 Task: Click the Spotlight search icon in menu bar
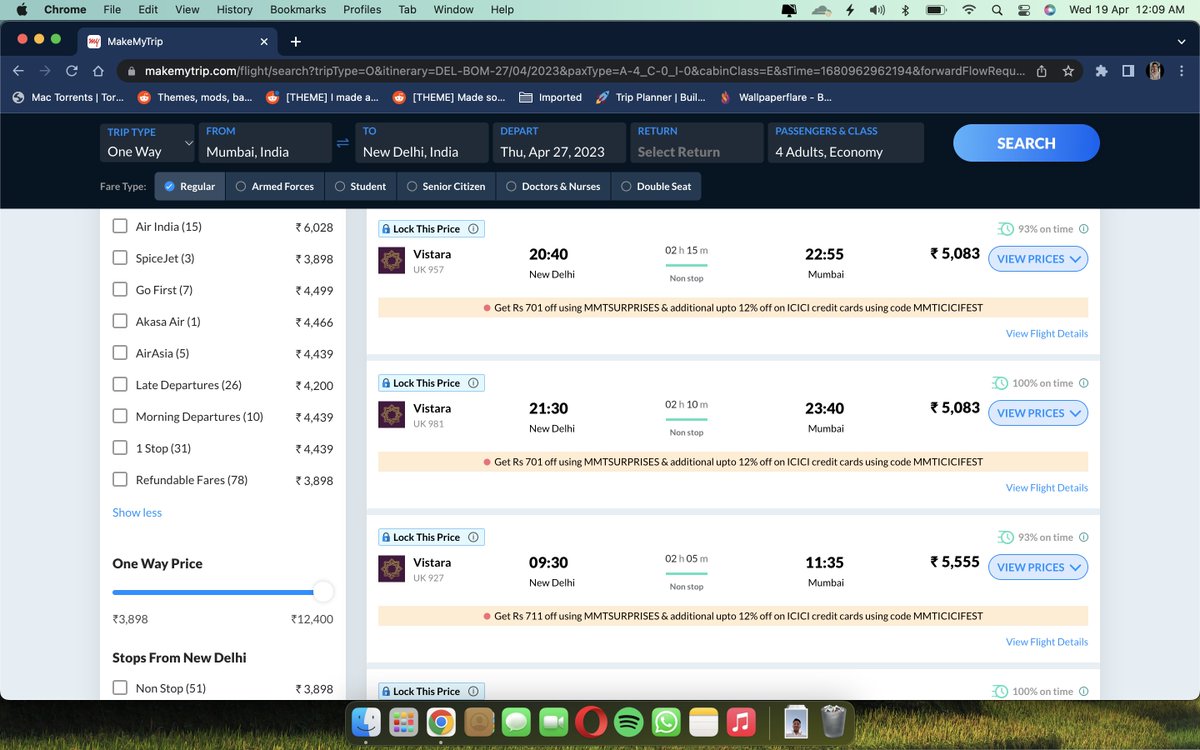tap(996, 10)
